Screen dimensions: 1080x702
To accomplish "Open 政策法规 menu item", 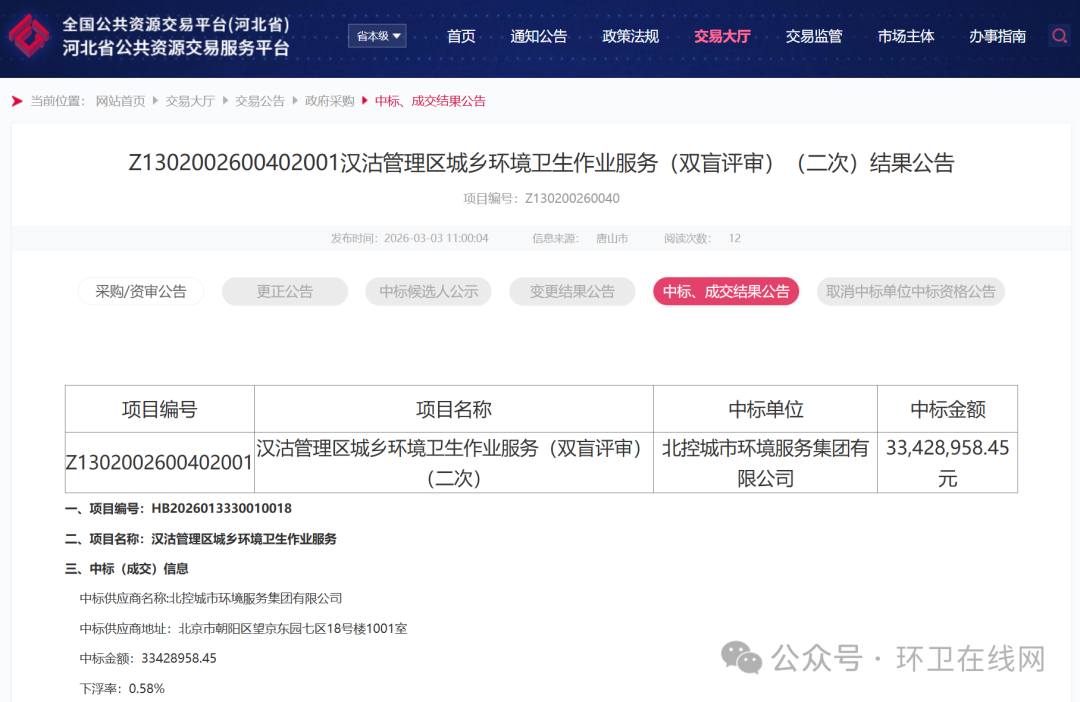I will pyautogui.click(x=630, y=37).
